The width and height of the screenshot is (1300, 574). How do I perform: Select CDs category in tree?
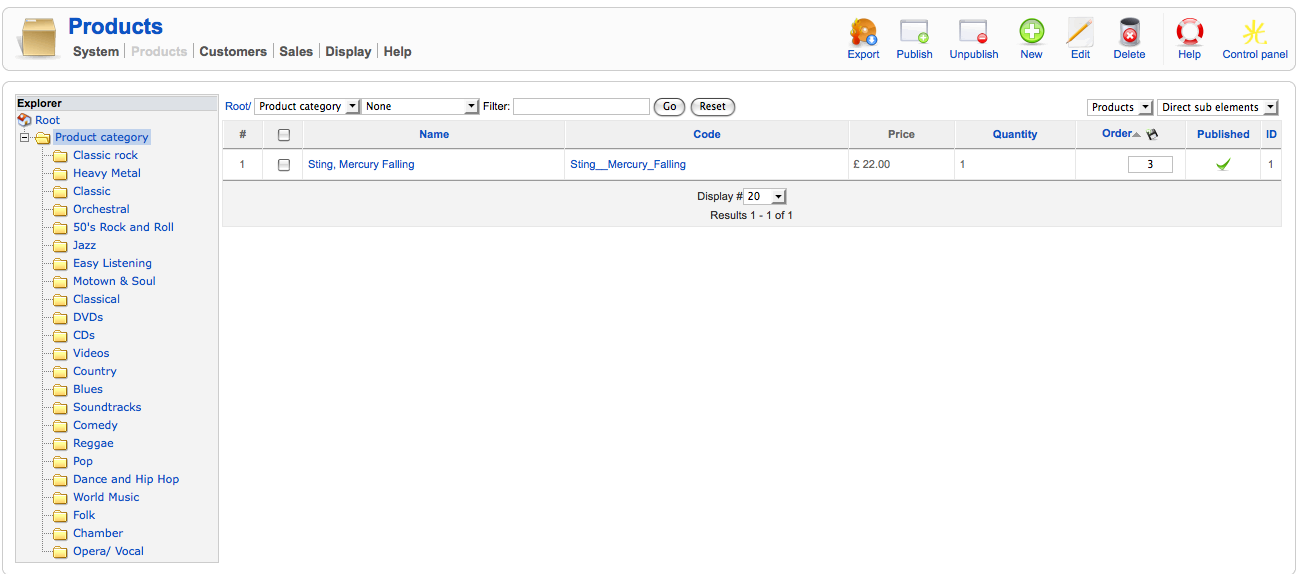tap(84, 336)
